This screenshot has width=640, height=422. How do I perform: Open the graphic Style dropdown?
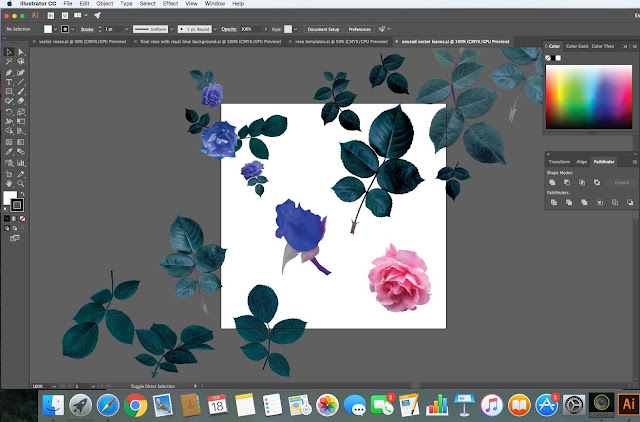point(296,29)
